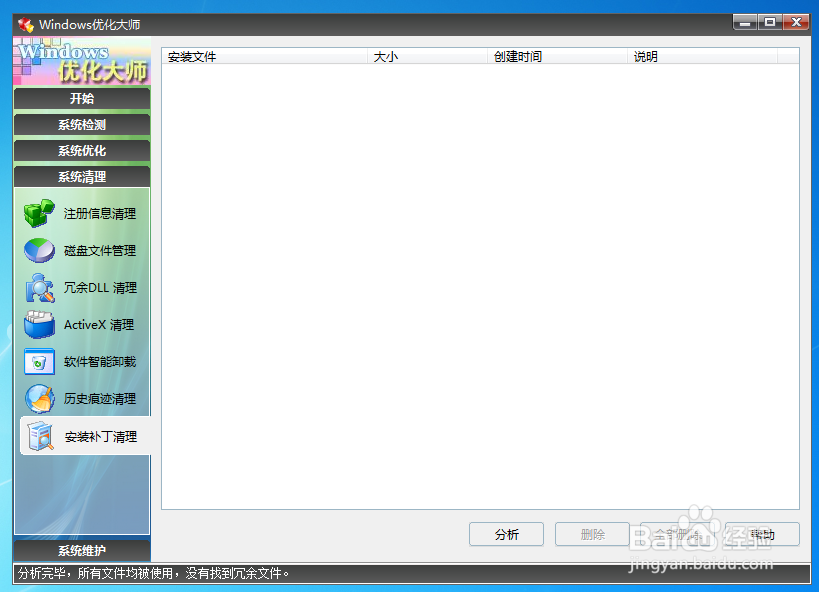Open the 开始 section
This screenshot has width=819, height=592.
(82, 99)
